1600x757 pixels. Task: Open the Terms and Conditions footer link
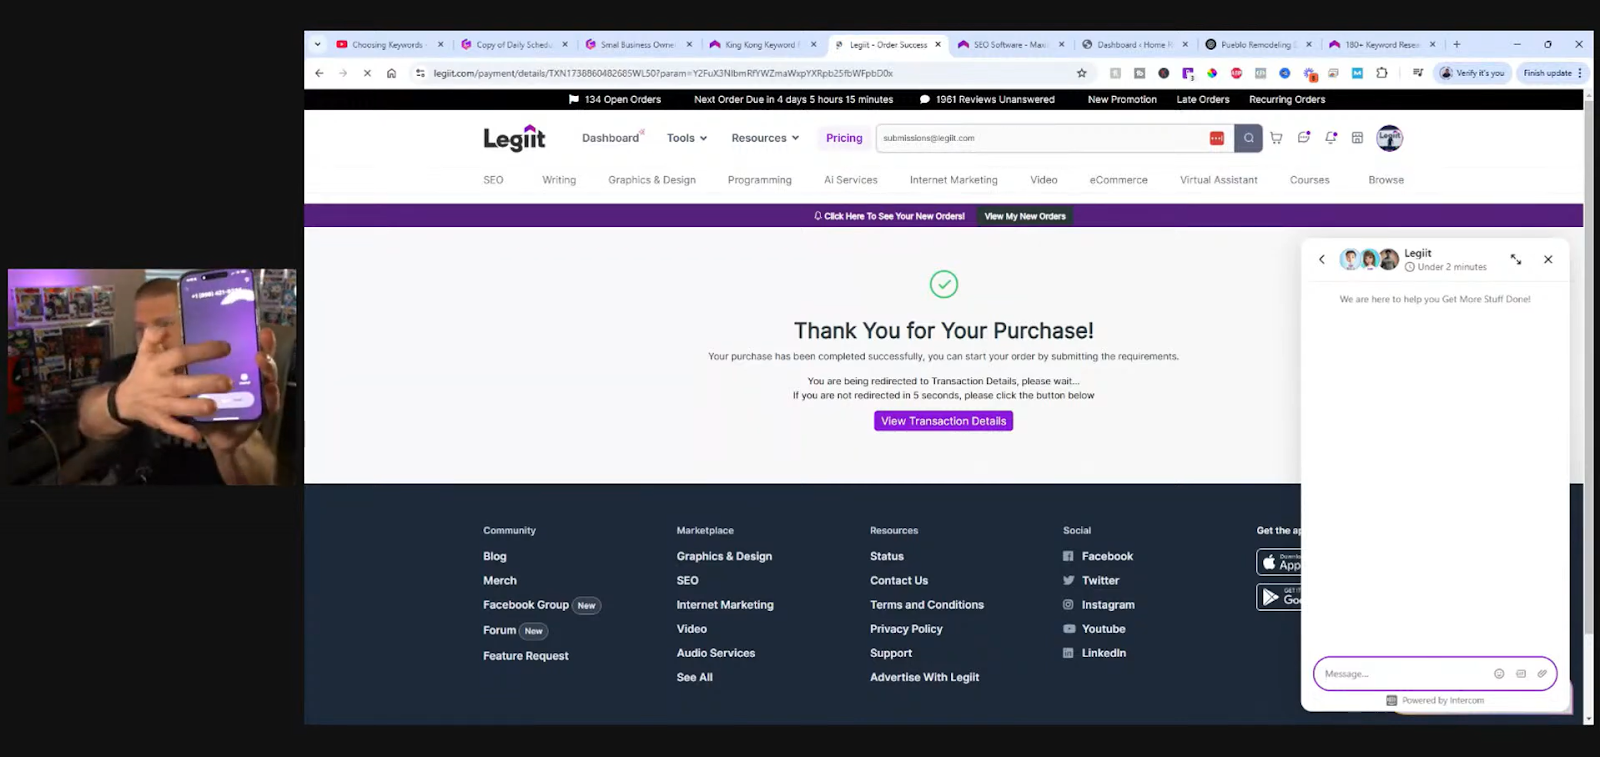tap(926, 605)
